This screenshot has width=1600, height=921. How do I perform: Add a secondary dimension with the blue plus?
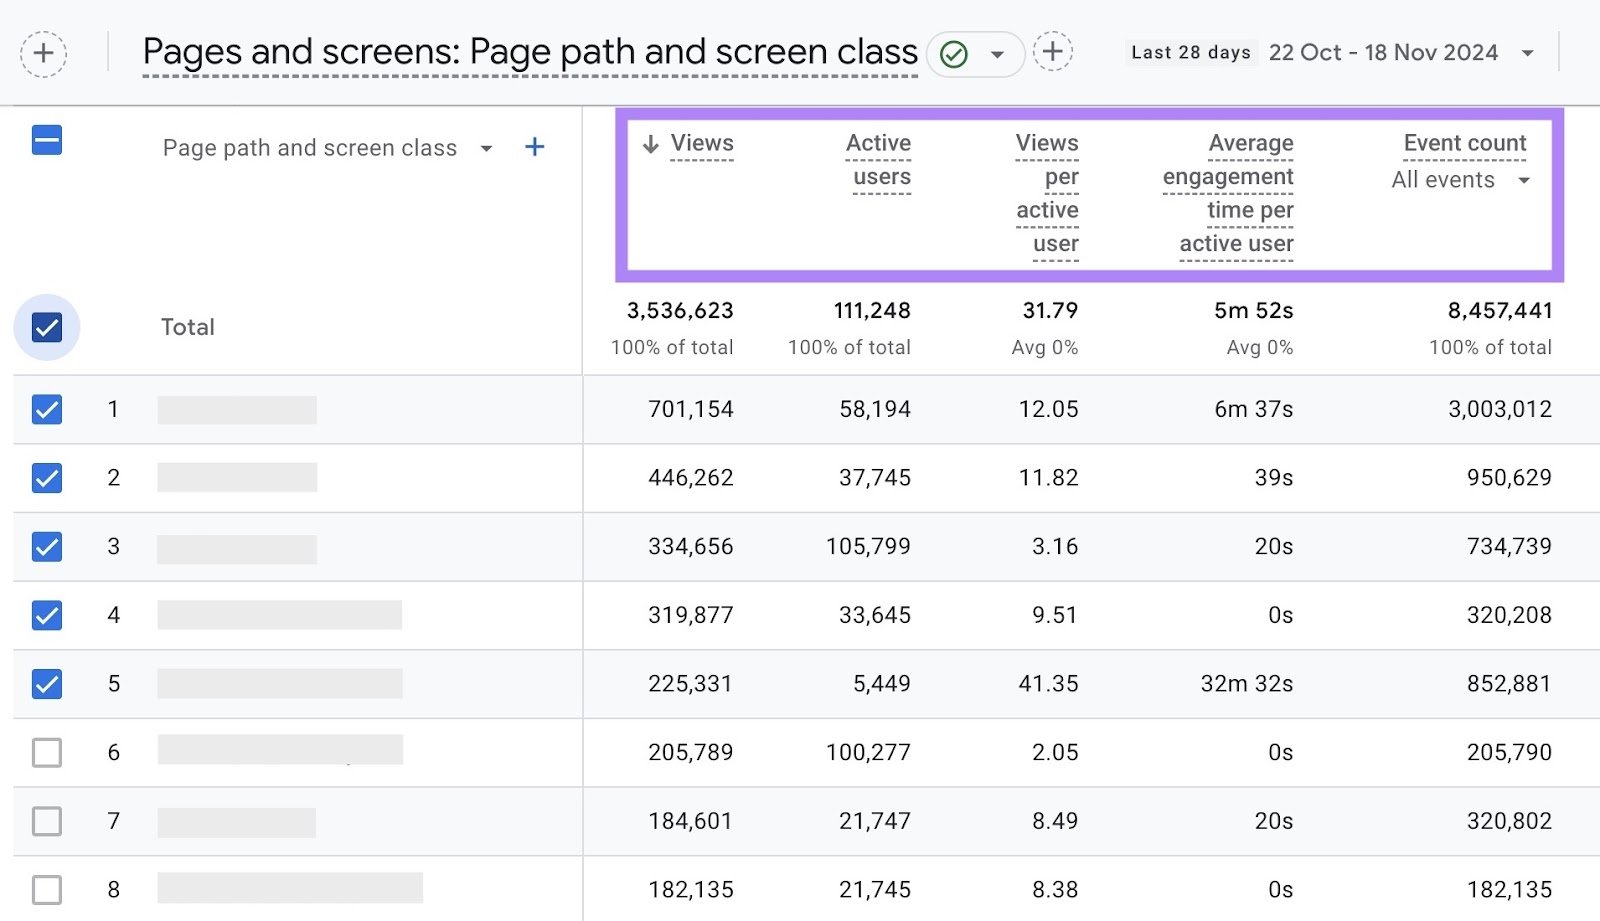(535, 147)
